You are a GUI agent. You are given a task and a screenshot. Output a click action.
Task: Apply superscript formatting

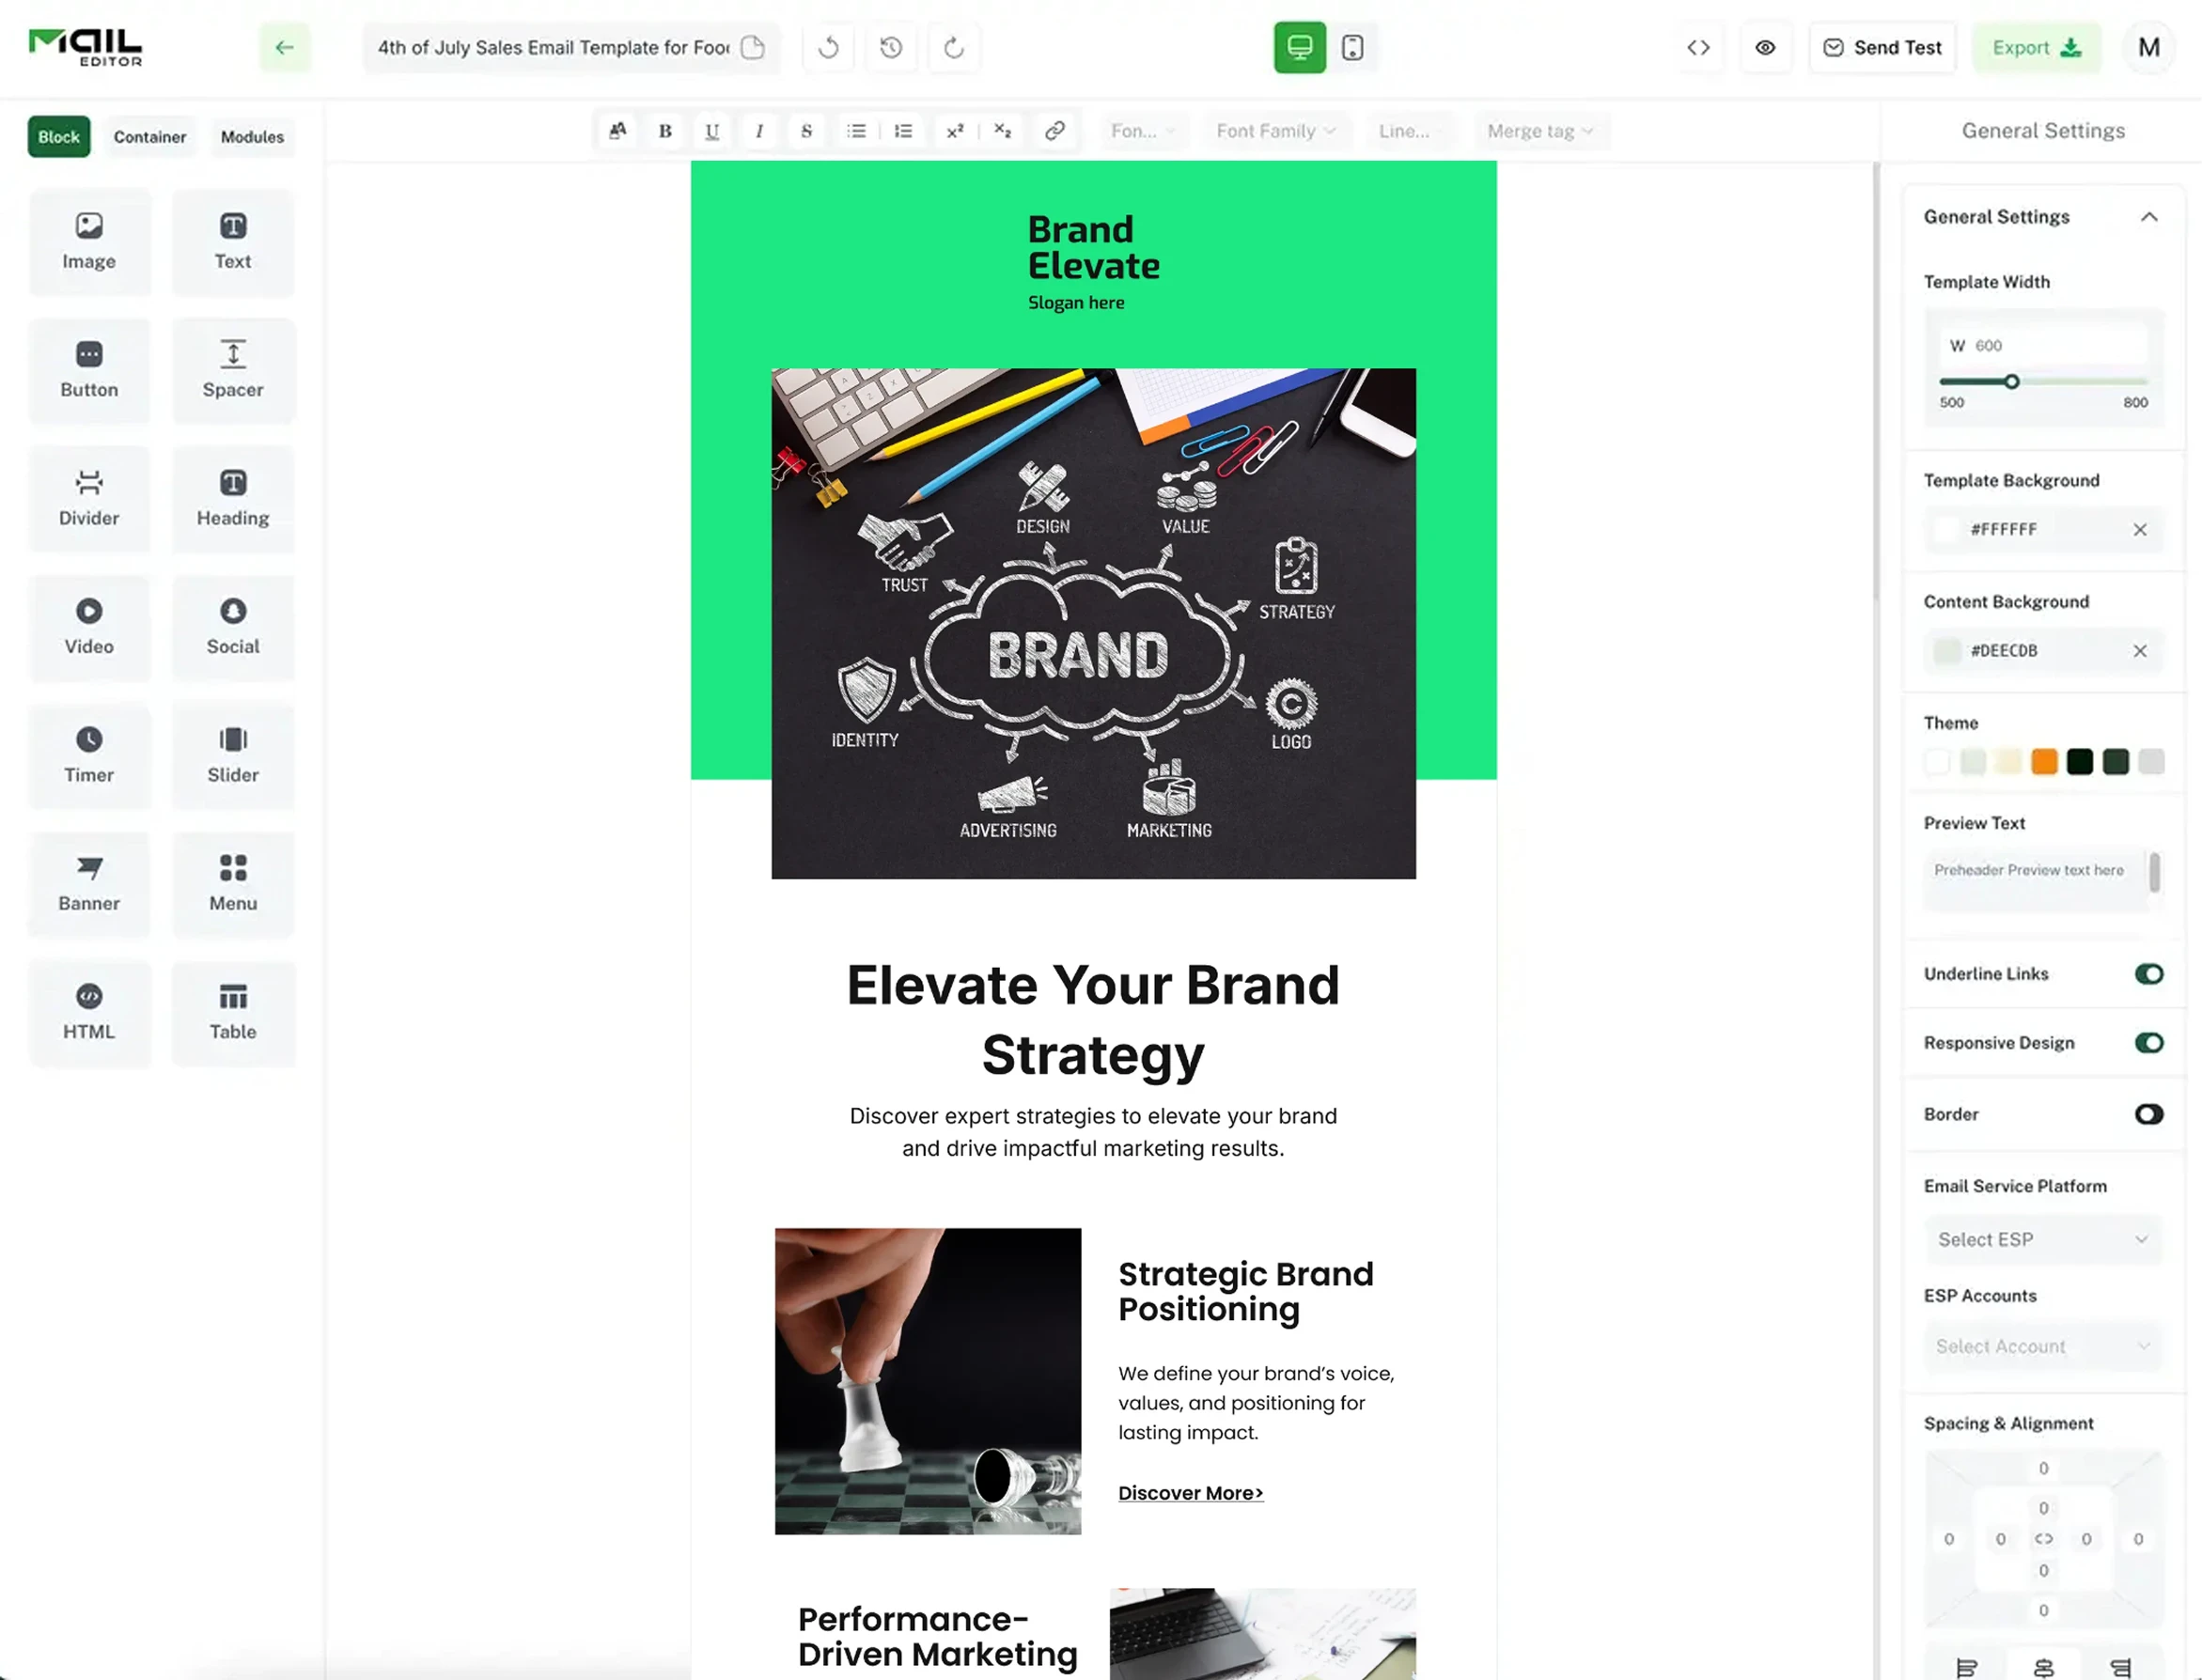point(955,131)
